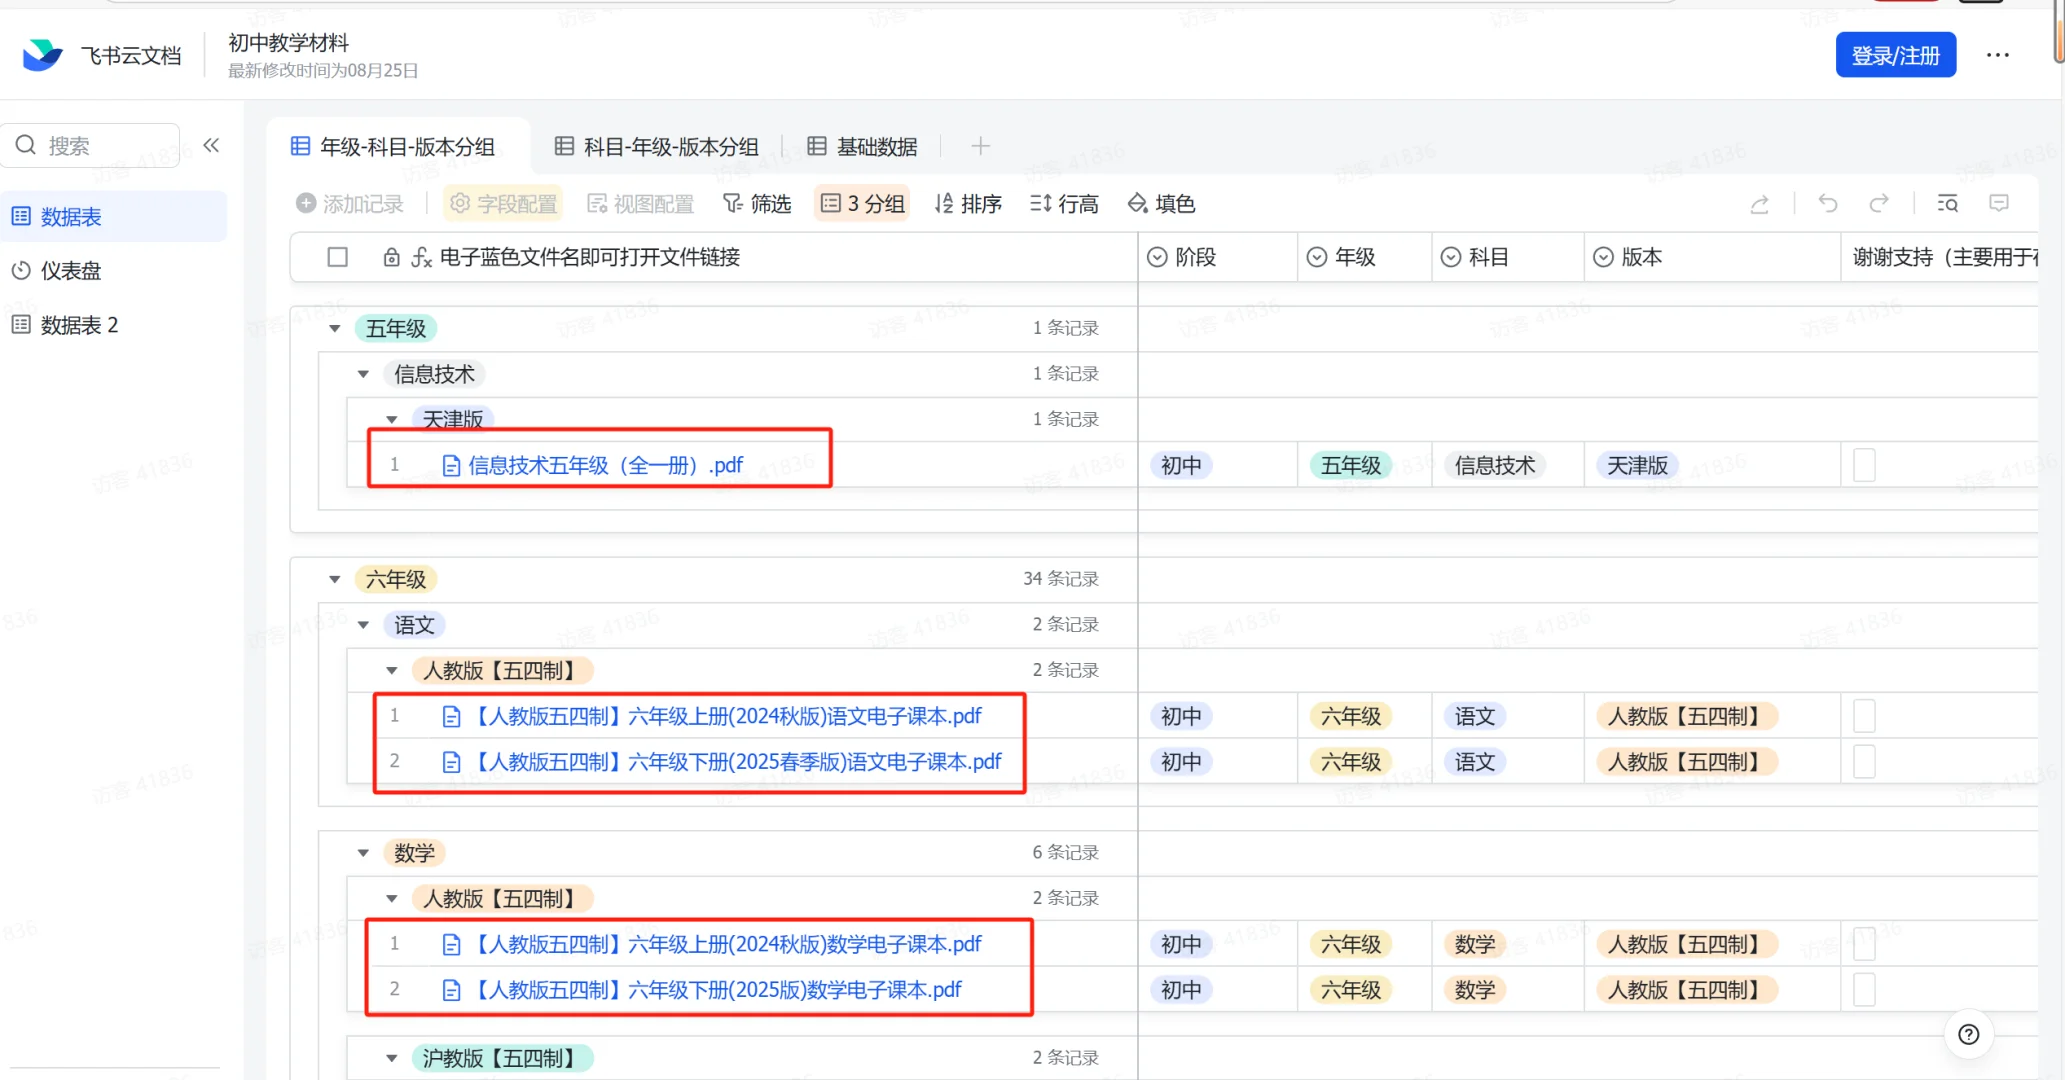The image size is (2065, 1080).
Task: Click the 初中 stage cell in 信息技术 row
Action: click(x=1181, y=465)
